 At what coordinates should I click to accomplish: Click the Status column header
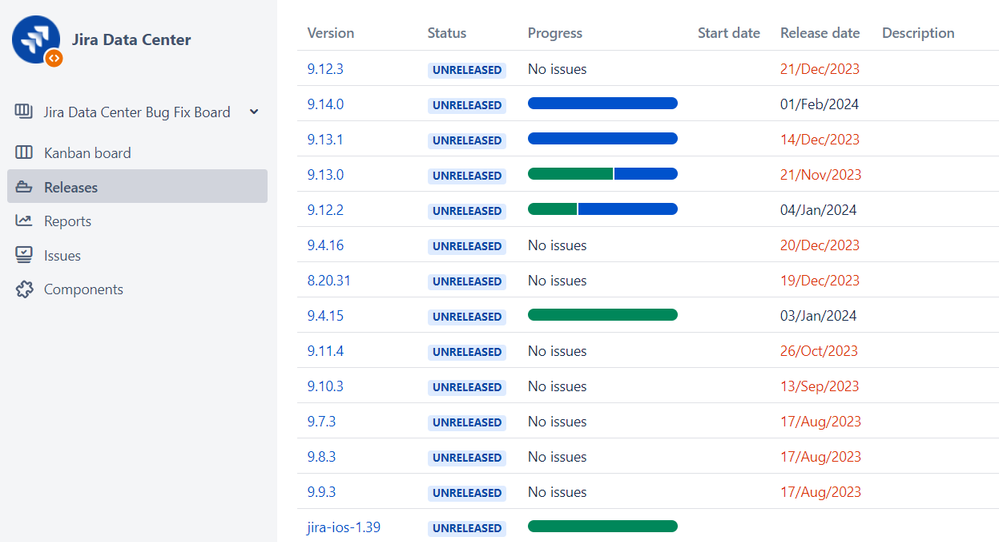447,33
